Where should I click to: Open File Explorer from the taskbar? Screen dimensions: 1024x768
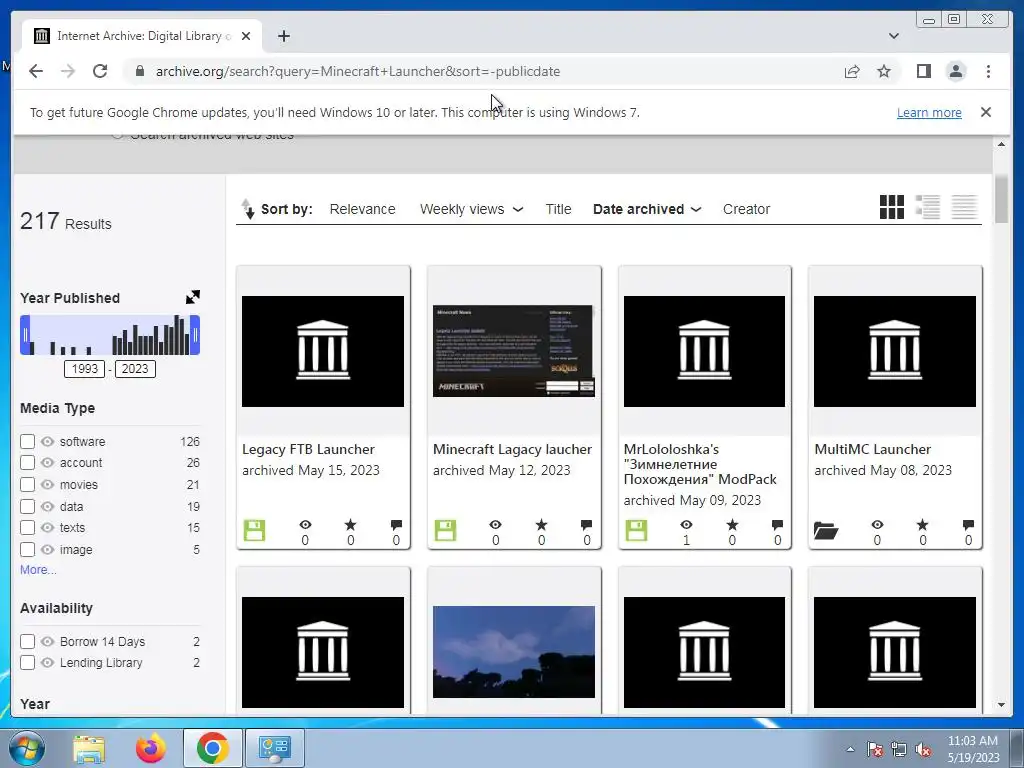89,748
